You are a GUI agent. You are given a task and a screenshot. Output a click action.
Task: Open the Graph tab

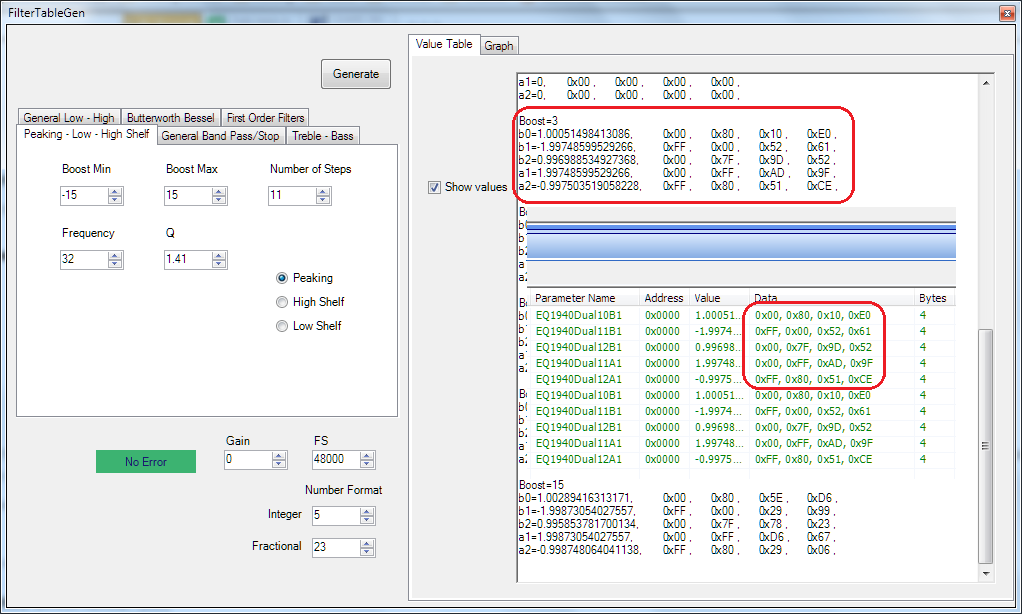point(499,46)
